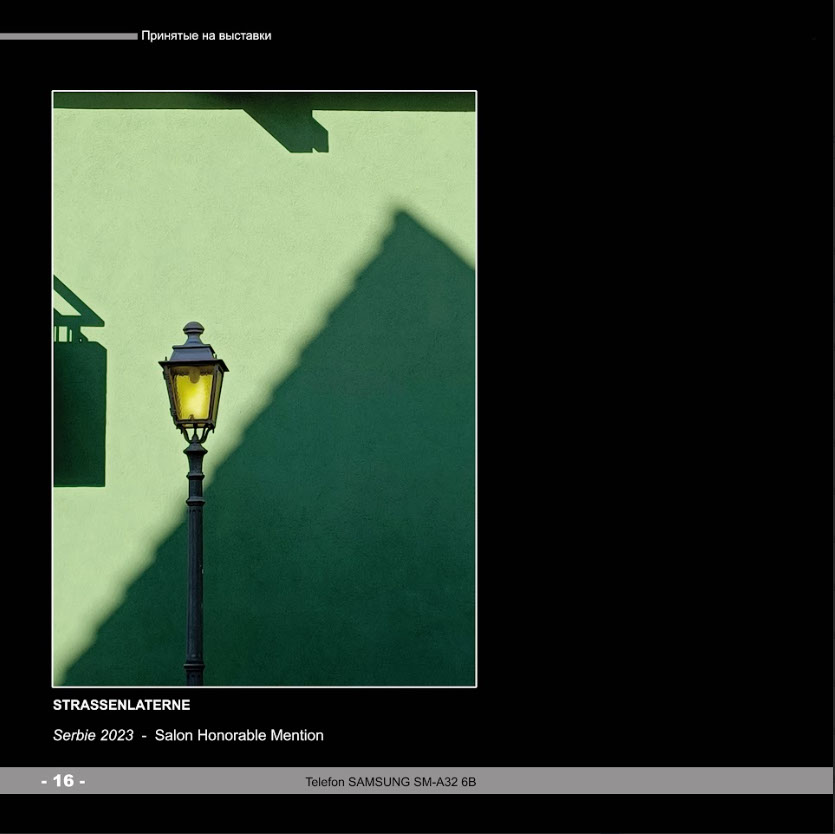Click the text "Telefon SAMSUNG SM-A32 6B"
This screenshot has height=834, width=835.
tap(390, 782)
